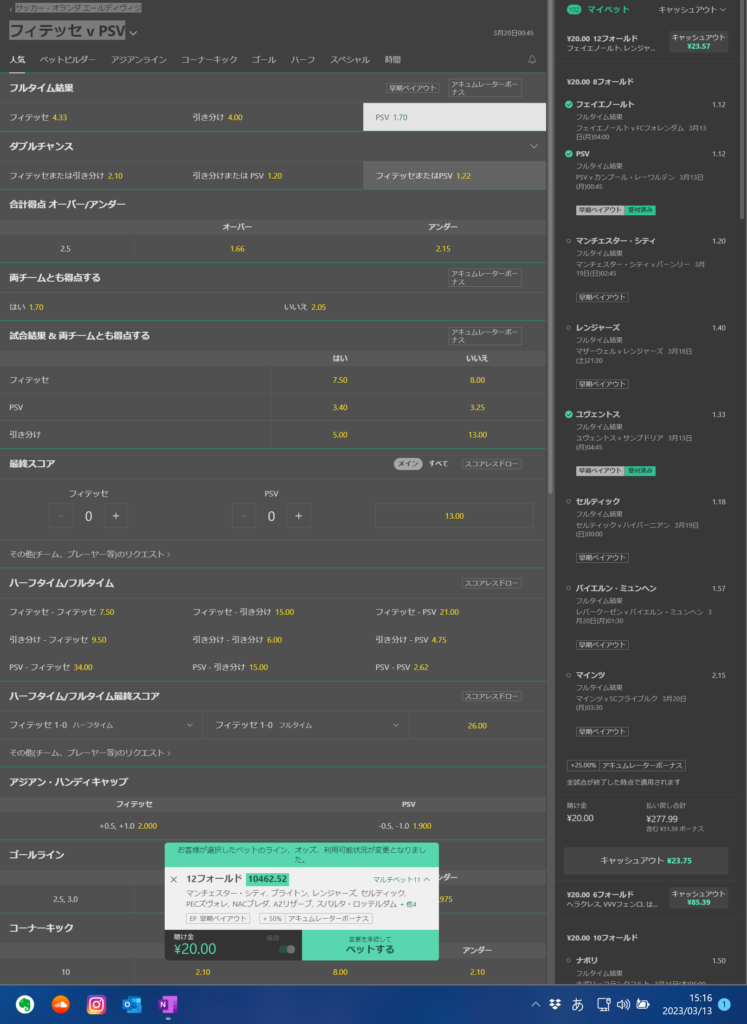Pick オーバー 2.5 goals at 1.66
Screen dimensions: 747x1024
coord(237,249)
